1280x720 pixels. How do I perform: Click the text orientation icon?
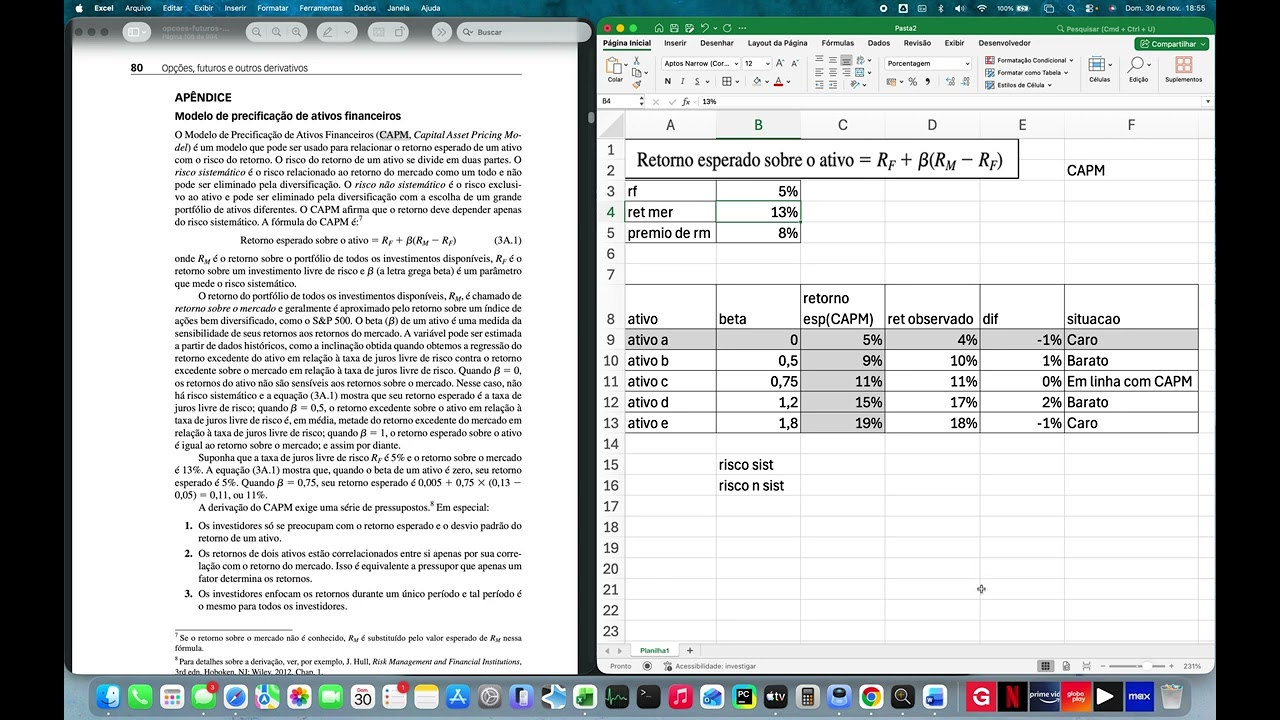click(x=855, y=84)
